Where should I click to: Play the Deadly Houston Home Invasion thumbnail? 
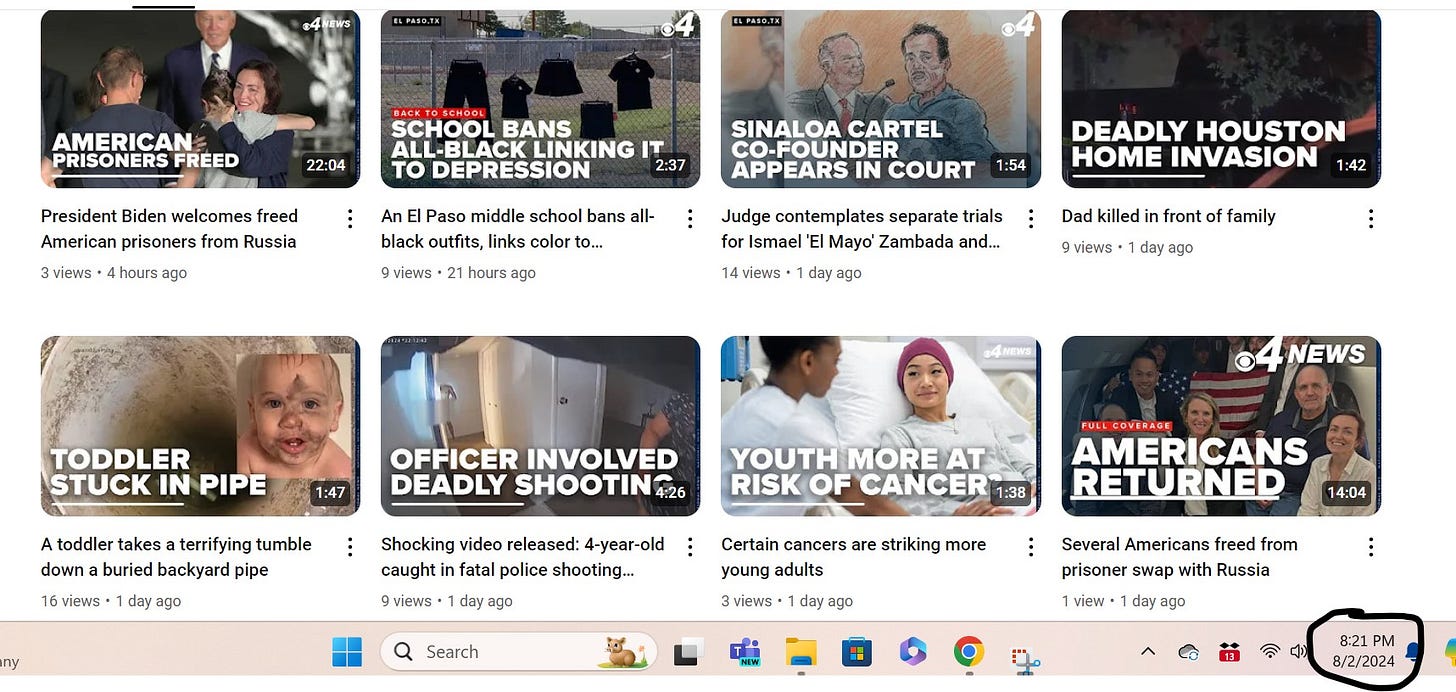(1221, 99)
